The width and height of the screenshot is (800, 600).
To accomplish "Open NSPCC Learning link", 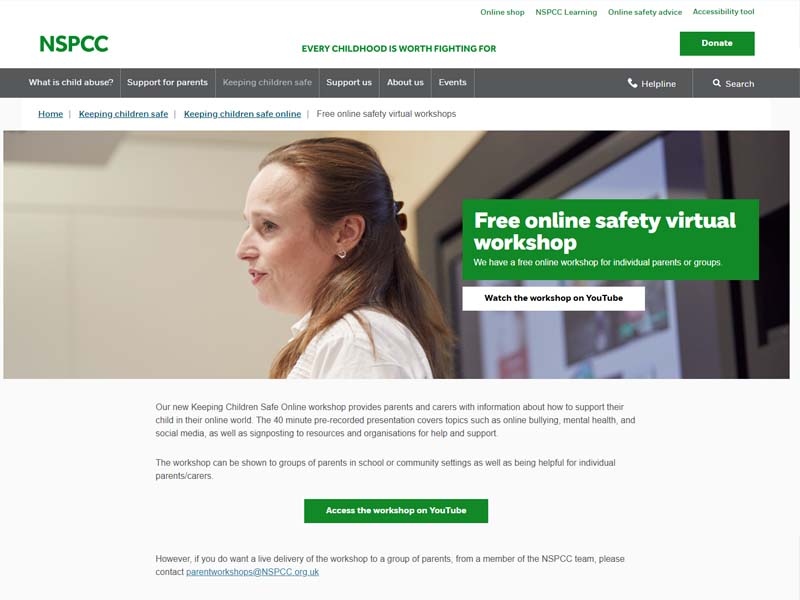I will [x=566, y=12].
